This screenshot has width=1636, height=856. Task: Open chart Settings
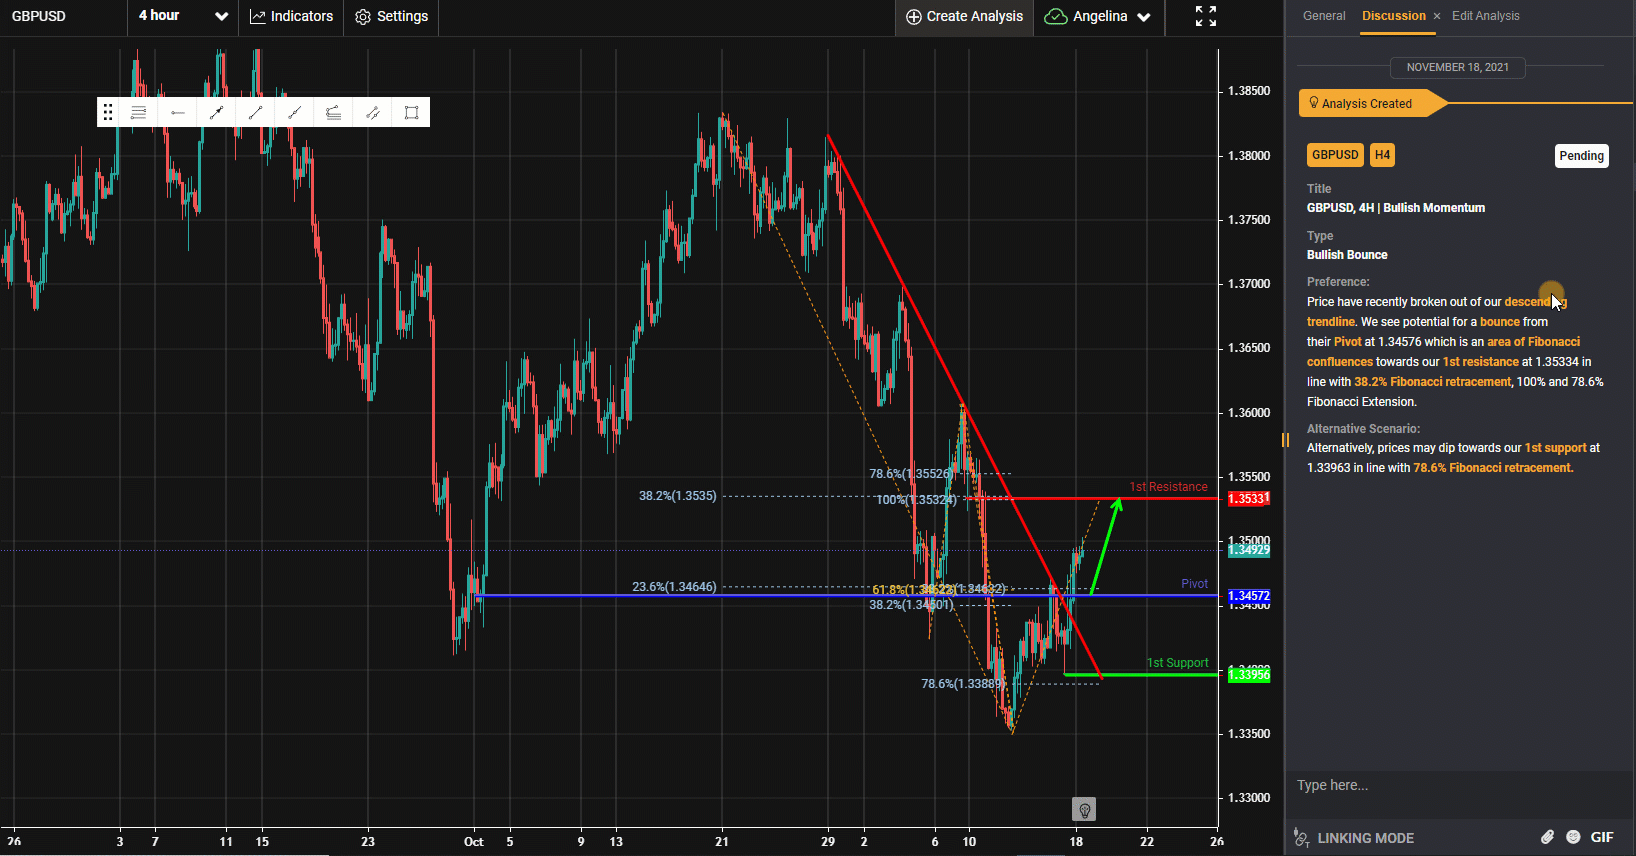point(392,16)
